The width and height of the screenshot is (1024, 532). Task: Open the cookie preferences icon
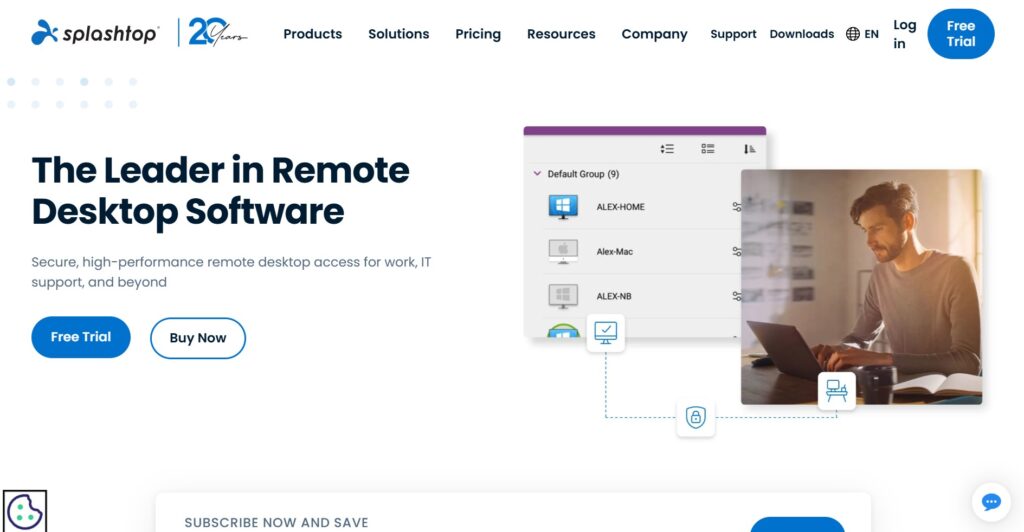[25, 511]
